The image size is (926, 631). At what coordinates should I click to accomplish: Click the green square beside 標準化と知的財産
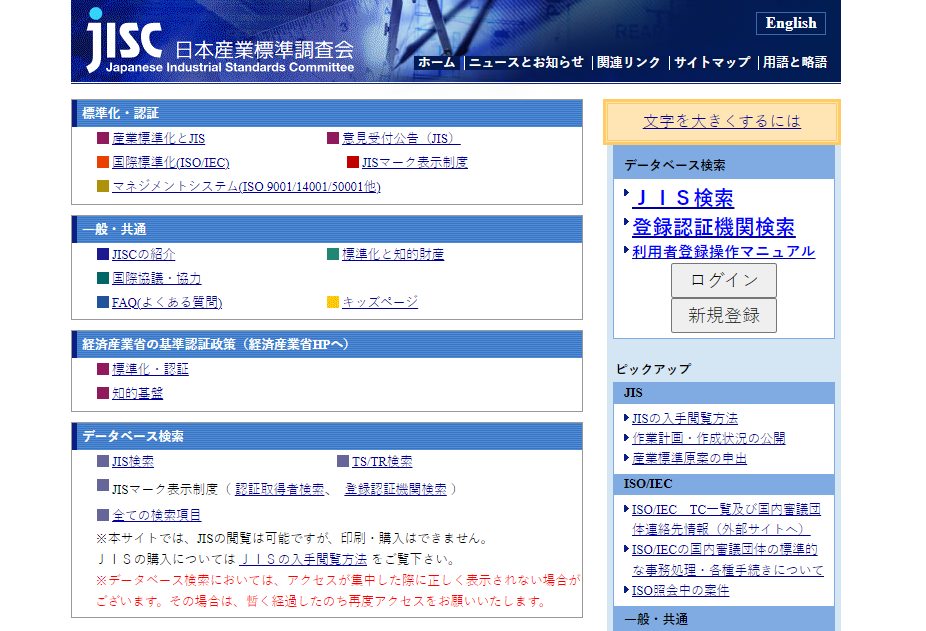(x=332, y=254)
